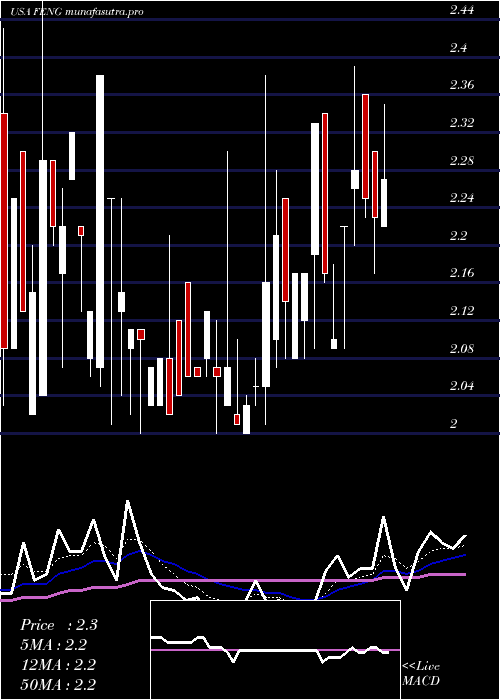Click the 2.36 price axis label
Viewport: 500px width, 700px height.
click(462, 85)
